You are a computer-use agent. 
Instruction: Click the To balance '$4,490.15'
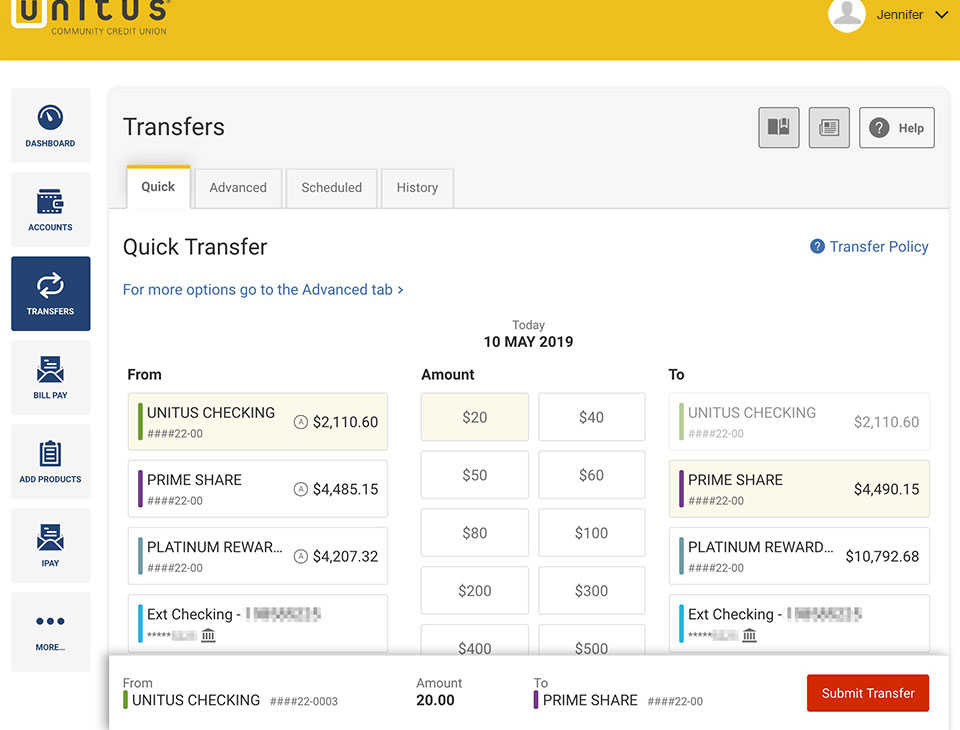tap(887, 489)
